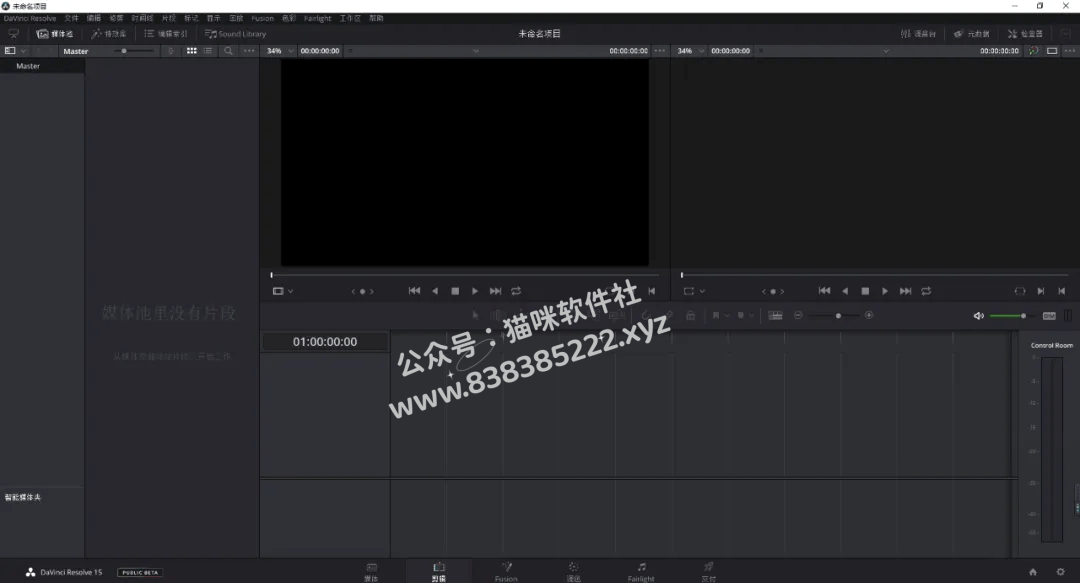Adjust the timeline zoom slider
This screenshot has width=1080, height=583.
pyautogui.click(x=835, y=316)
